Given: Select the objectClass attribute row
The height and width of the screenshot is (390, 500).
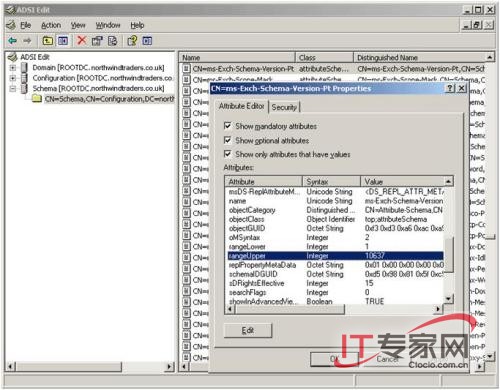Looking at the screenshot, I should coord(335,219).
